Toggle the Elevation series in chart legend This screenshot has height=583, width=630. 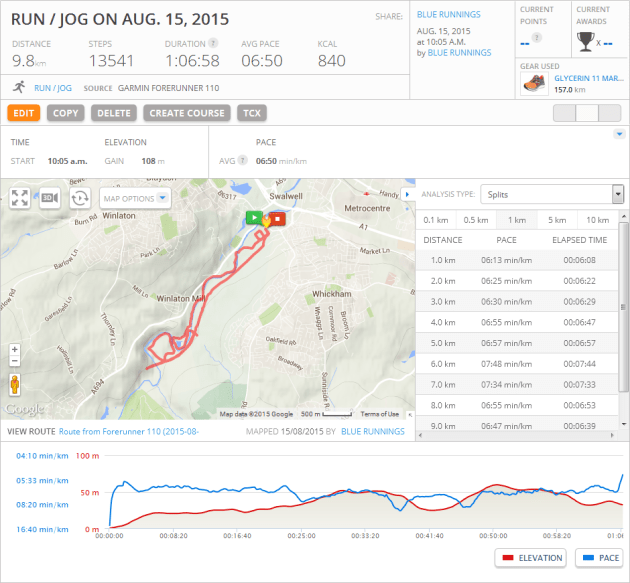(x=529, y=557)
